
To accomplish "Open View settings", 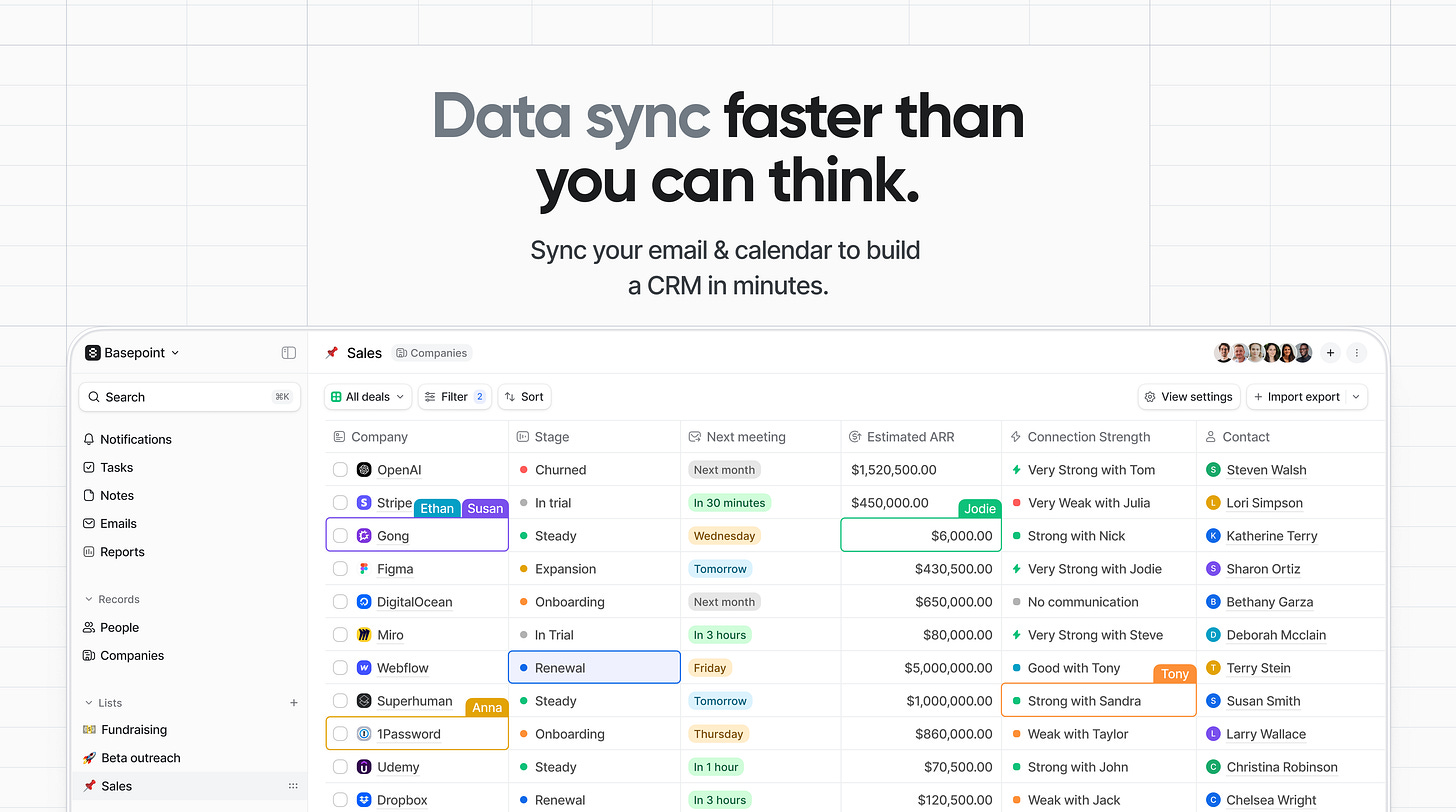I will coord(1189,397).
